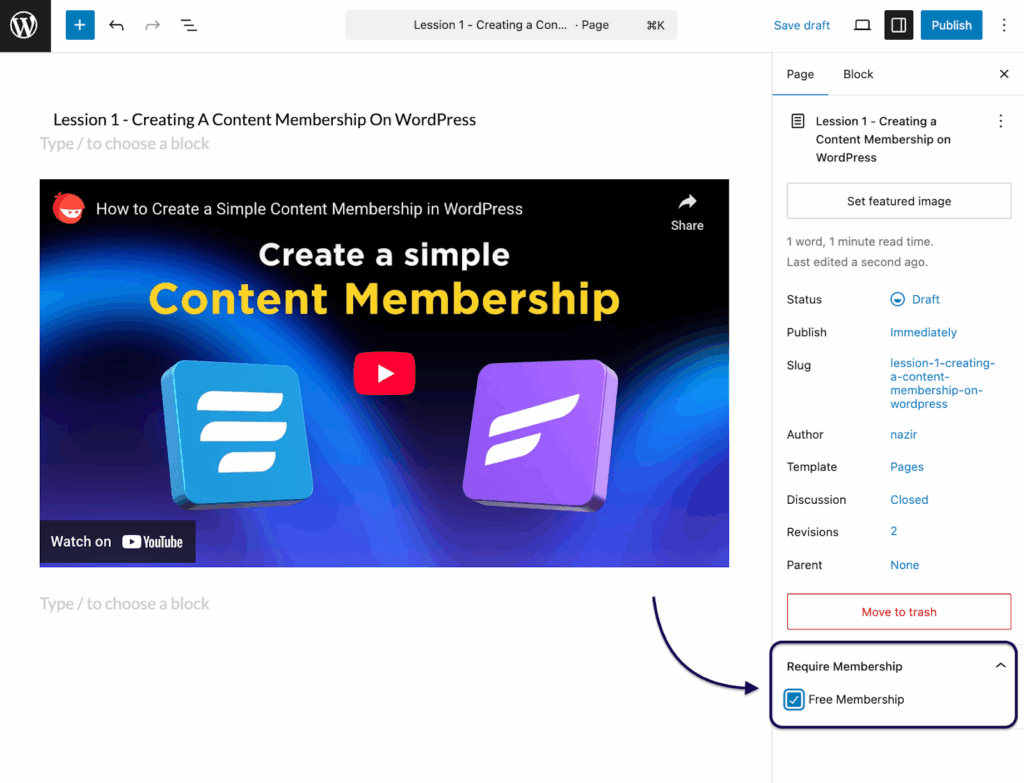This screenshot has width=1024, height=783.
Task: Close the settings sidebar
Action: point(1004,73)
